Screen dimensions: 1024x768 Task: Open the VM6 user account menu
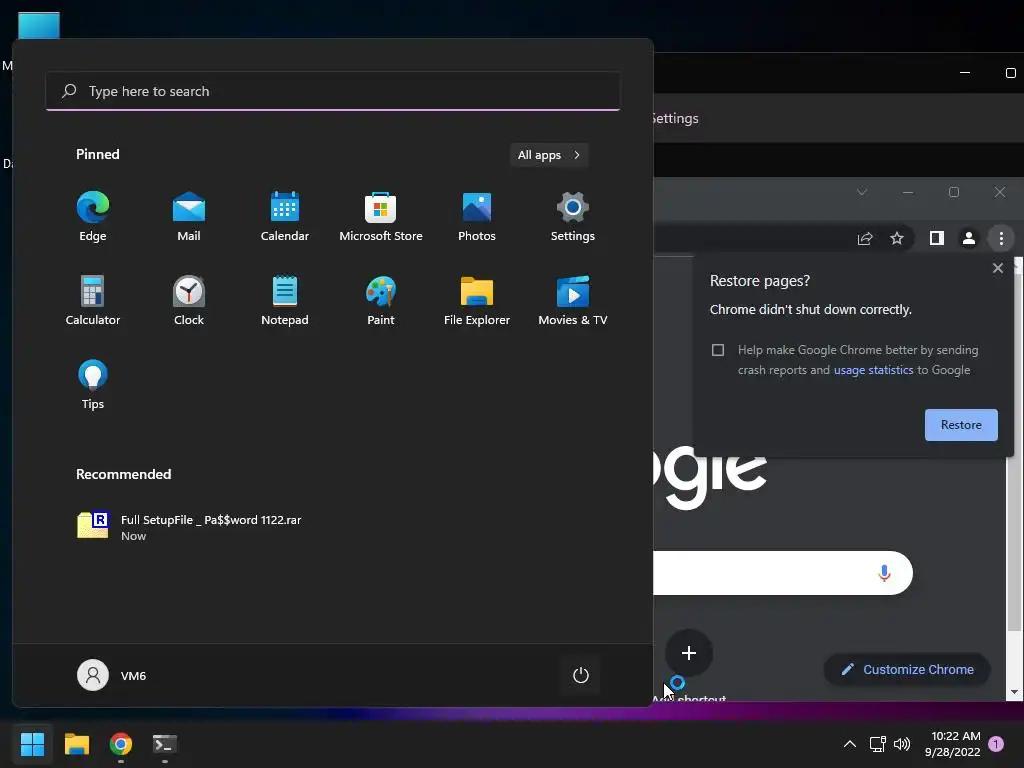(x=112, y=675)
